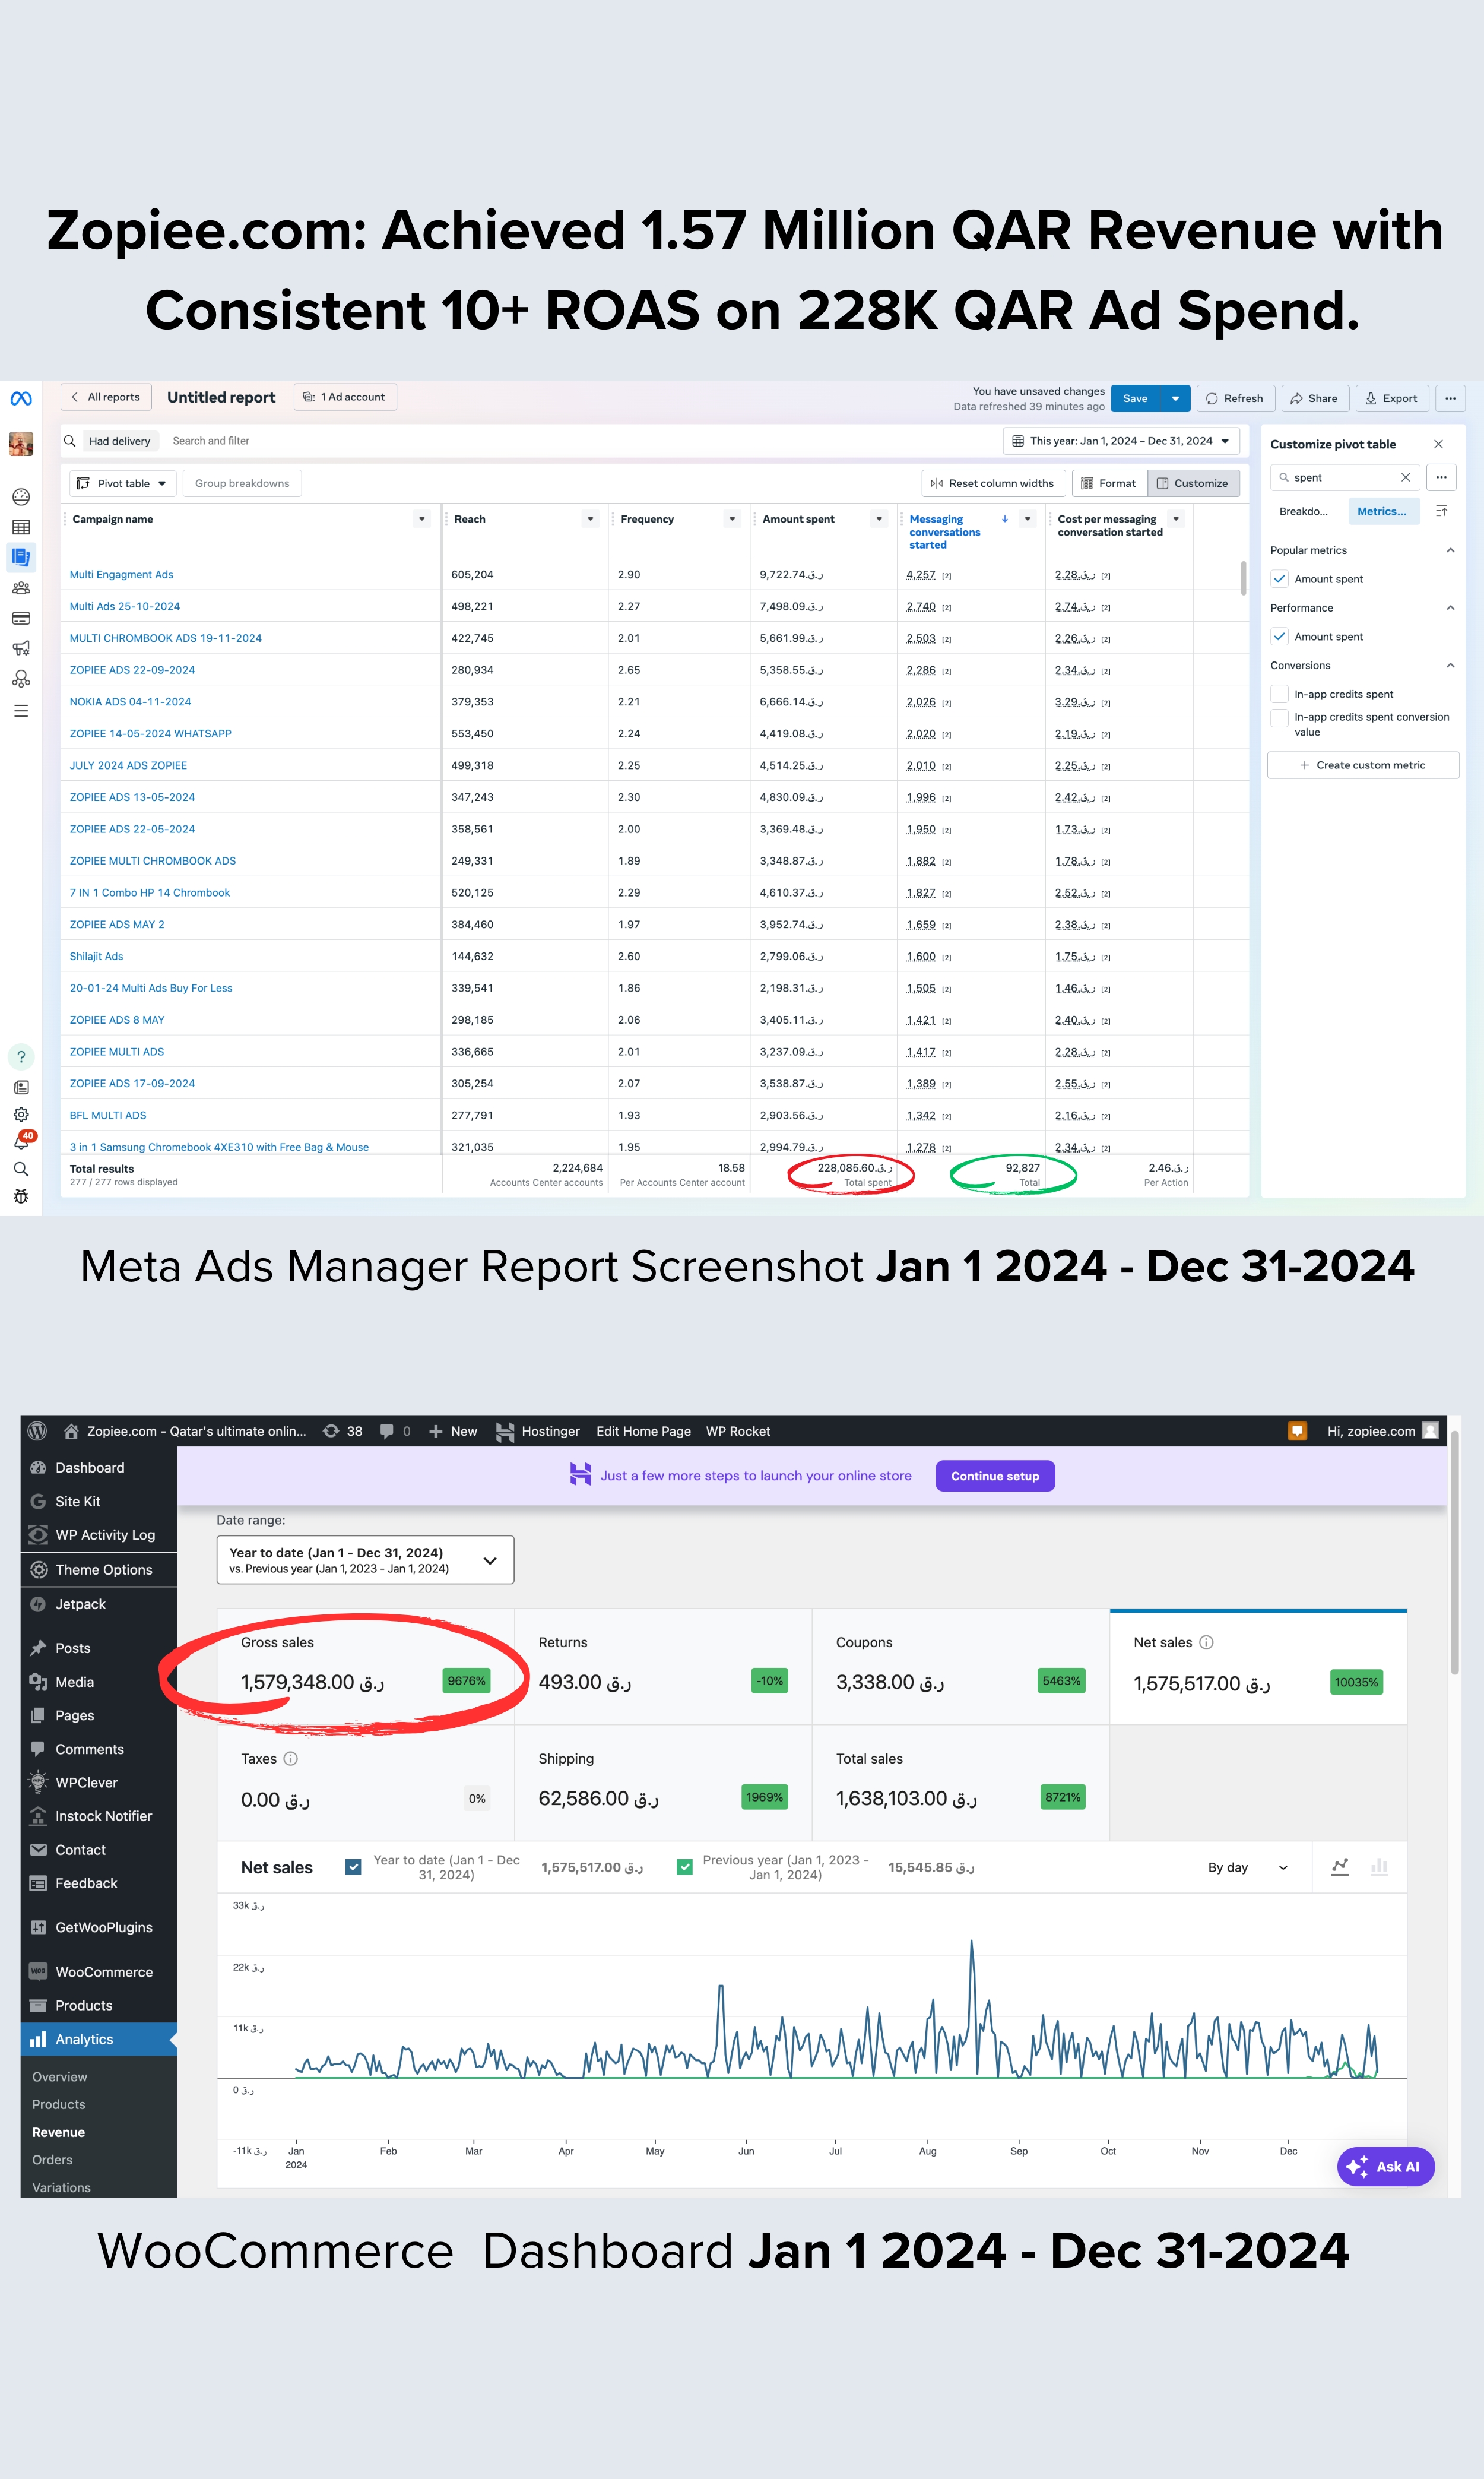The width and height of the screenshot is (1484, 2479).
Task: Open Campaign name column dropdown arrow
Action: point(422,519)
